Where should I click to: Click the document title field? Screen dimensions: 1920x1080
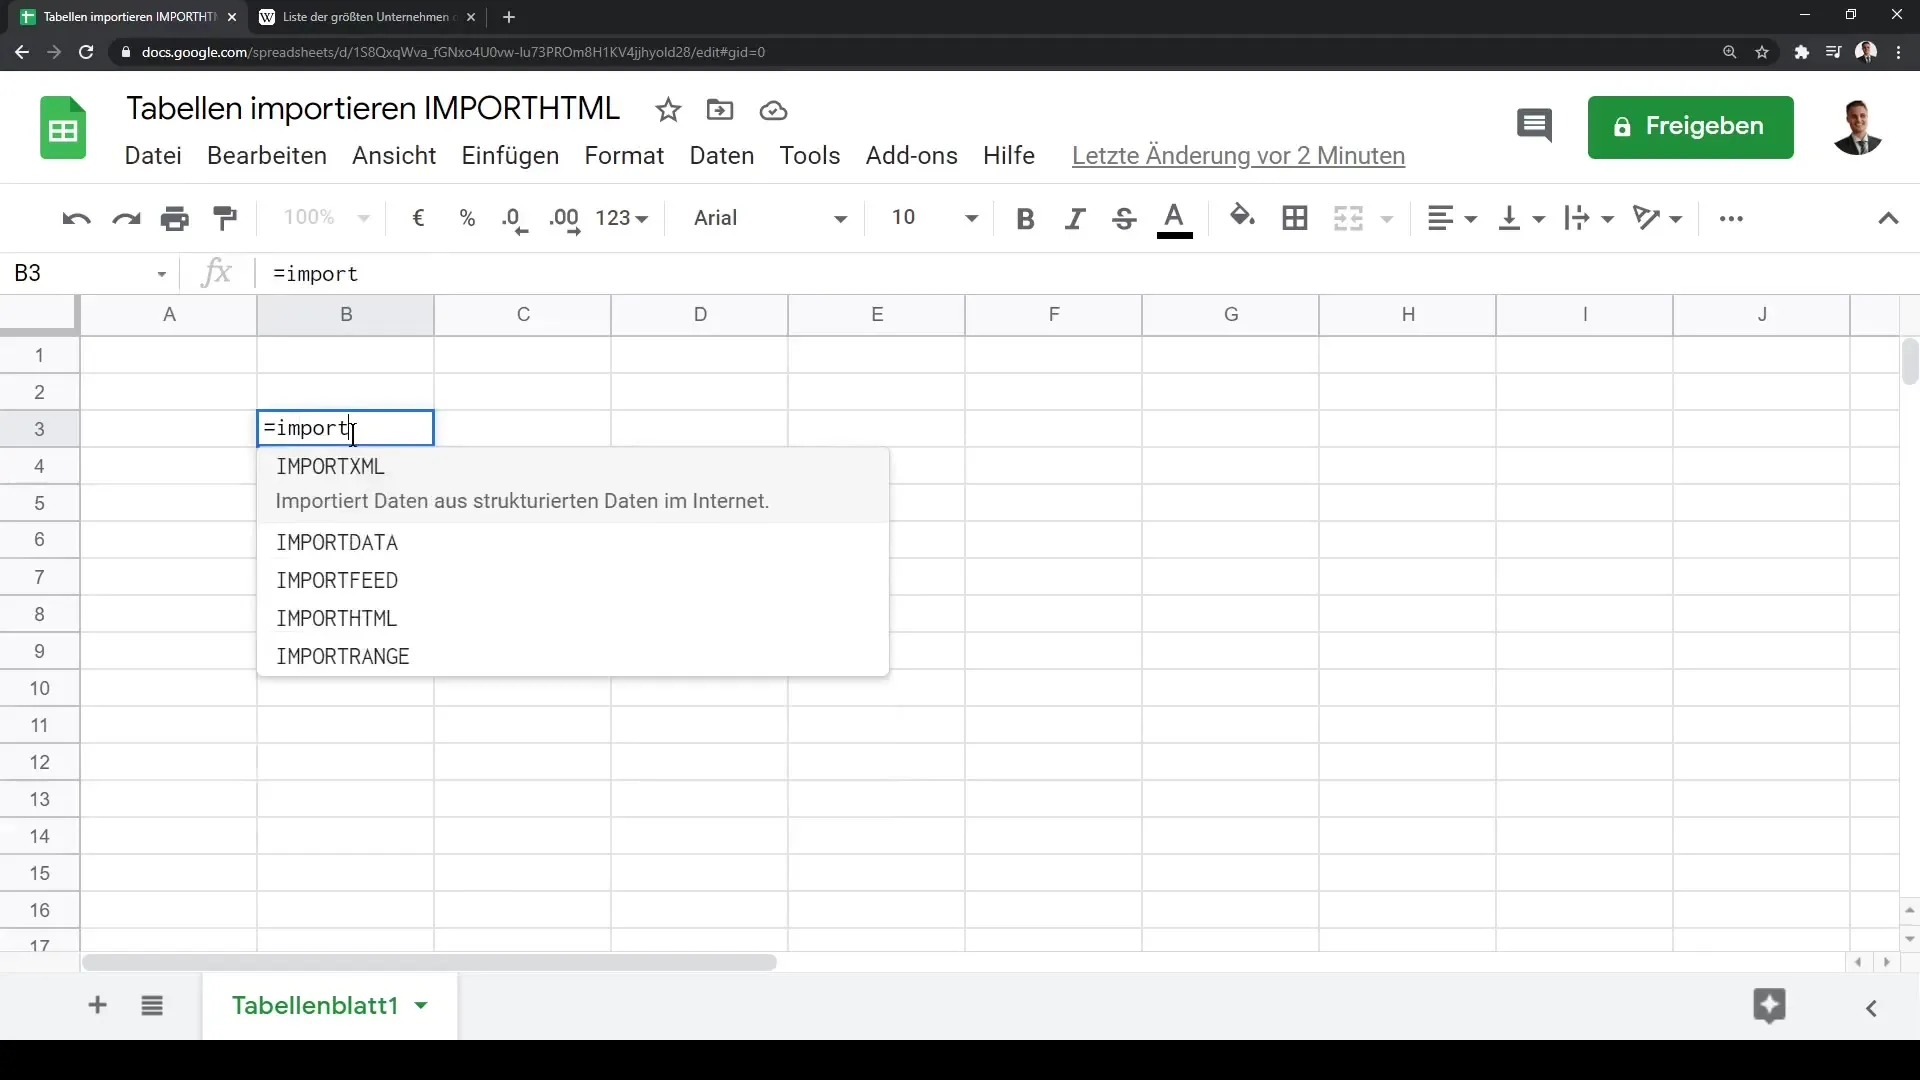(x=373, y=108)
